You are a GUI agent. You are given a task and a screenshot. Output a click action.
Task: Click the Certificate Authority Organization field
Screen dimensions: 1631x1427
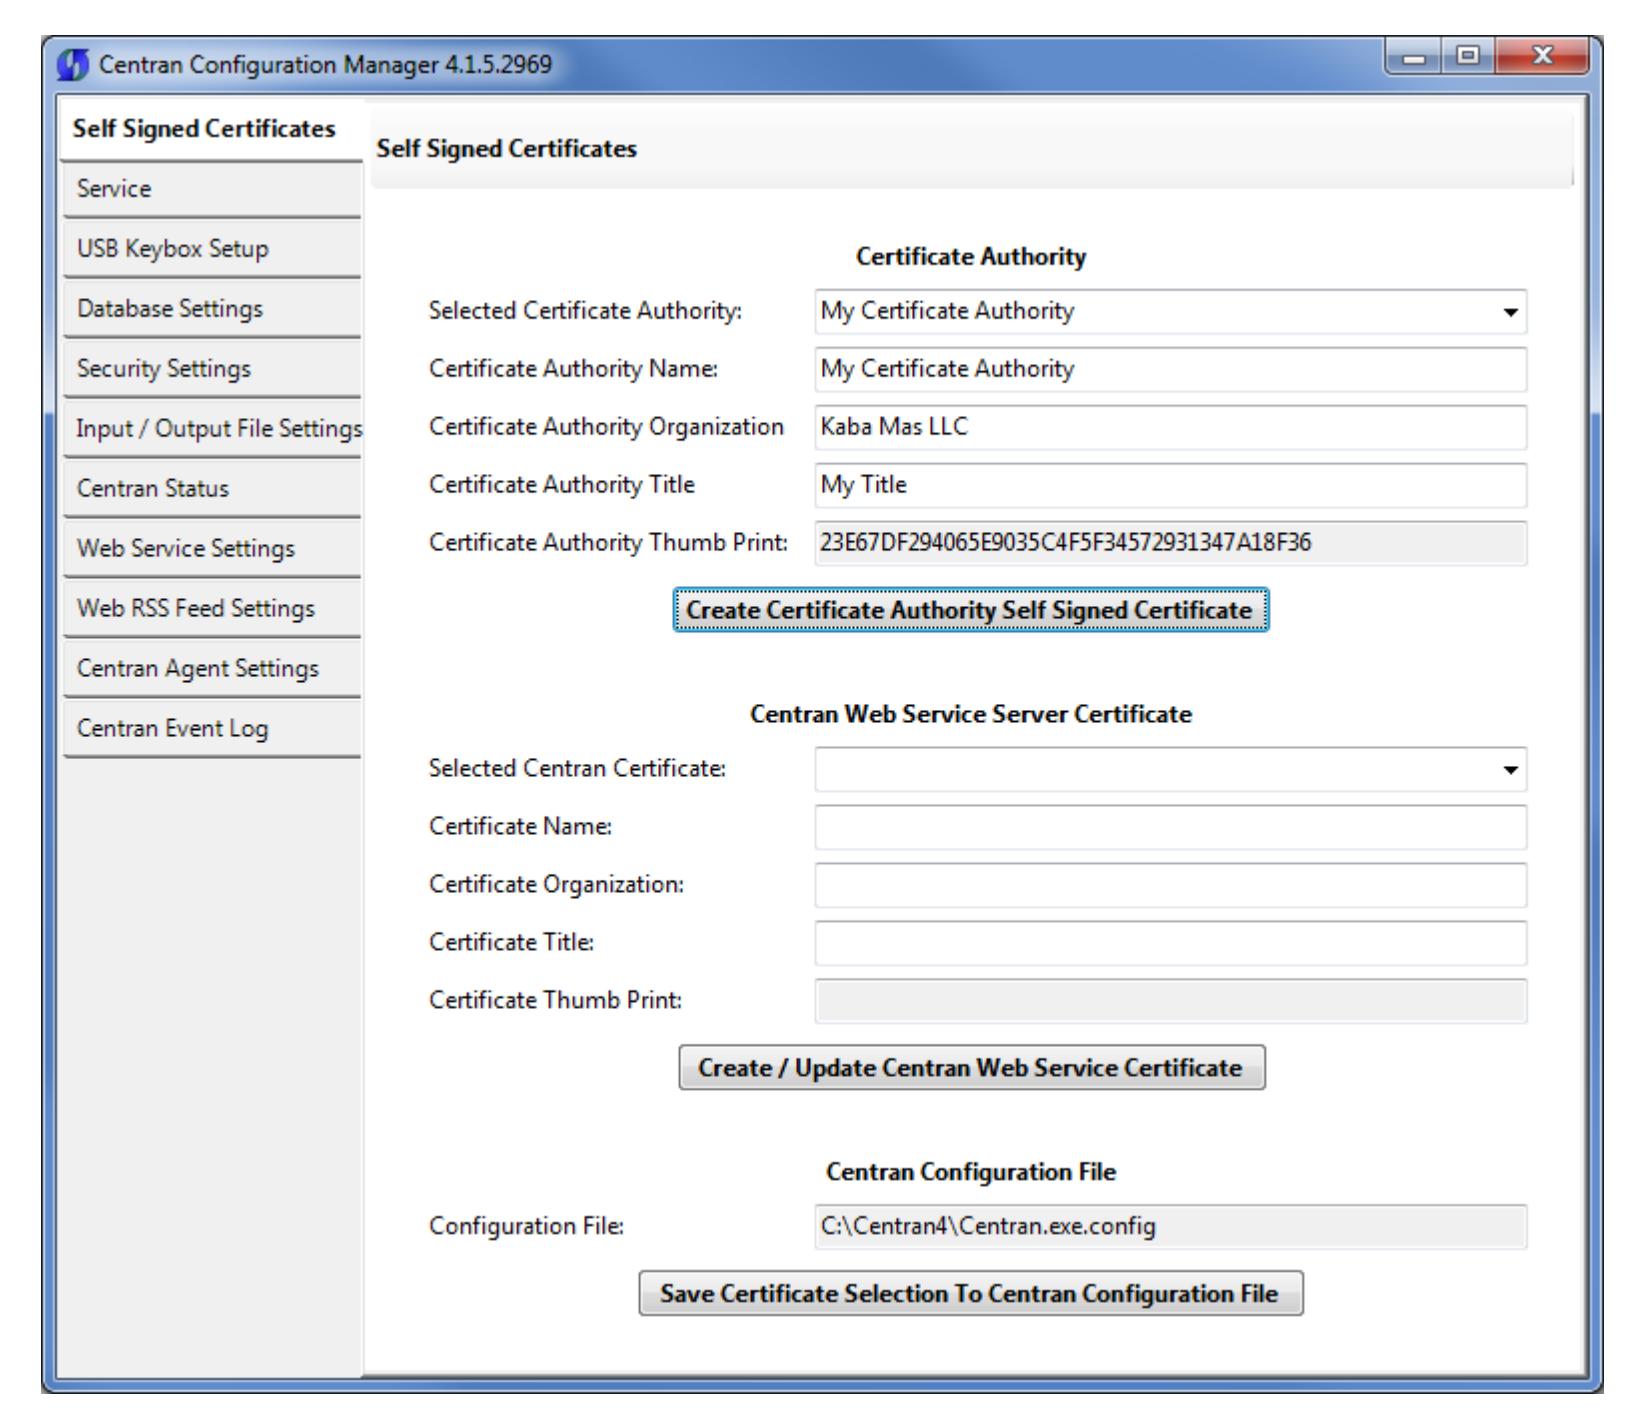click(x=1171, y=428)
